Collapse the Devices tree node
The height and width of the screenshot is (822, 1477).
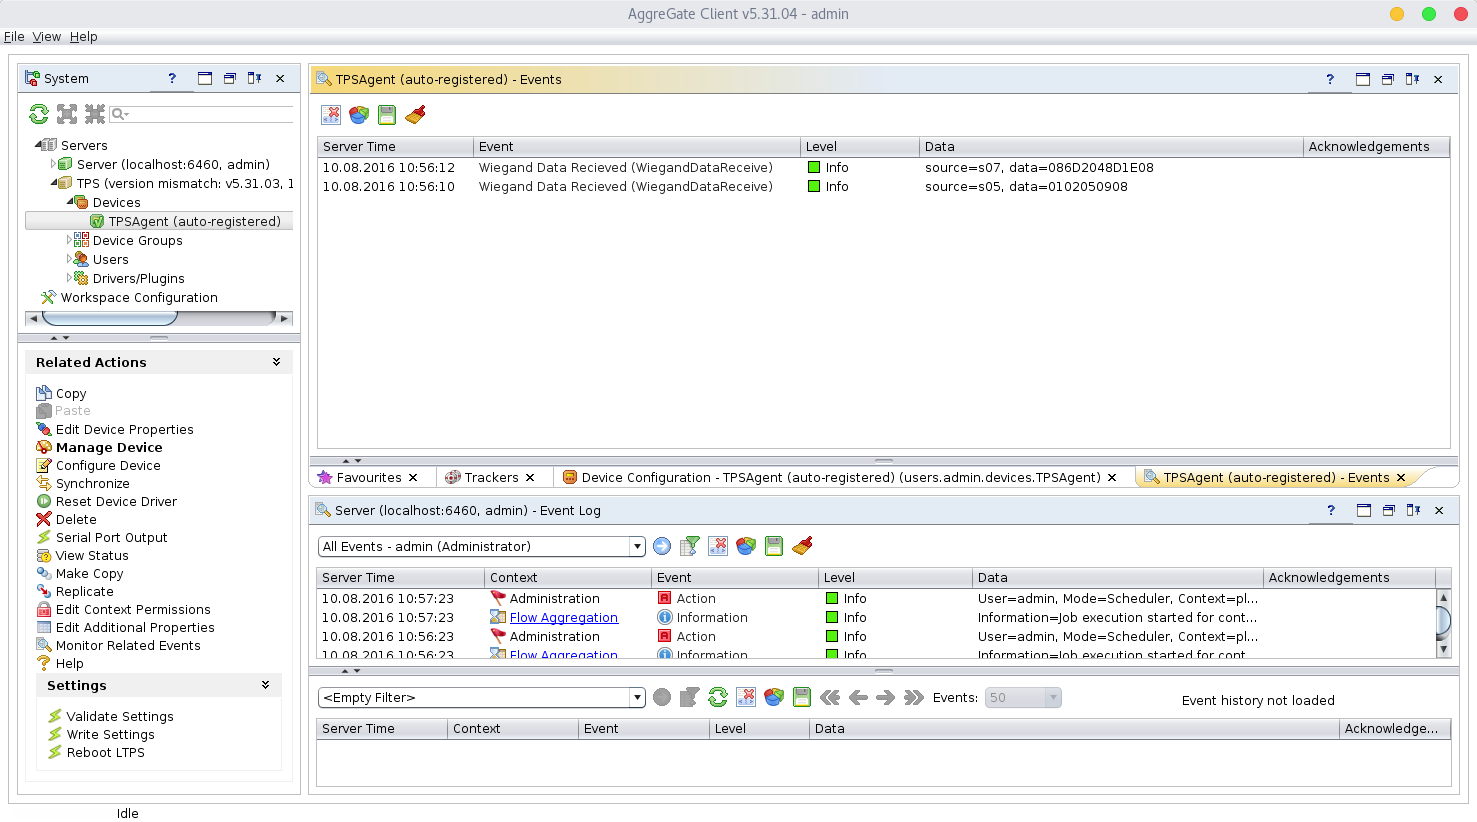coord(70,202)
